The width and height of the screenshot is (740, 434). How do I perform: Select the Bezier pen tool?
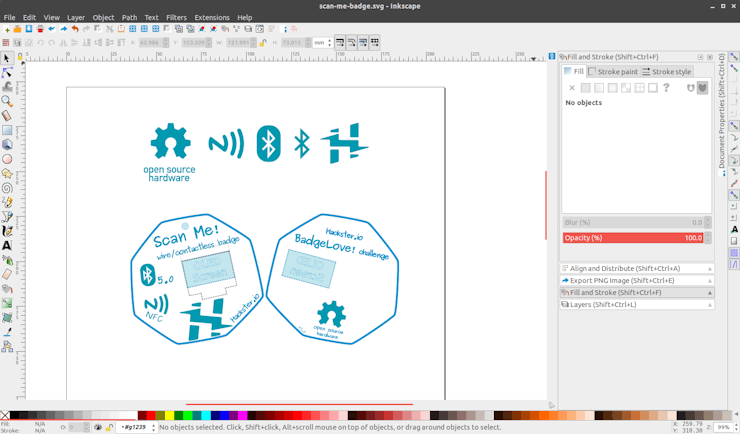coord(7,217)
